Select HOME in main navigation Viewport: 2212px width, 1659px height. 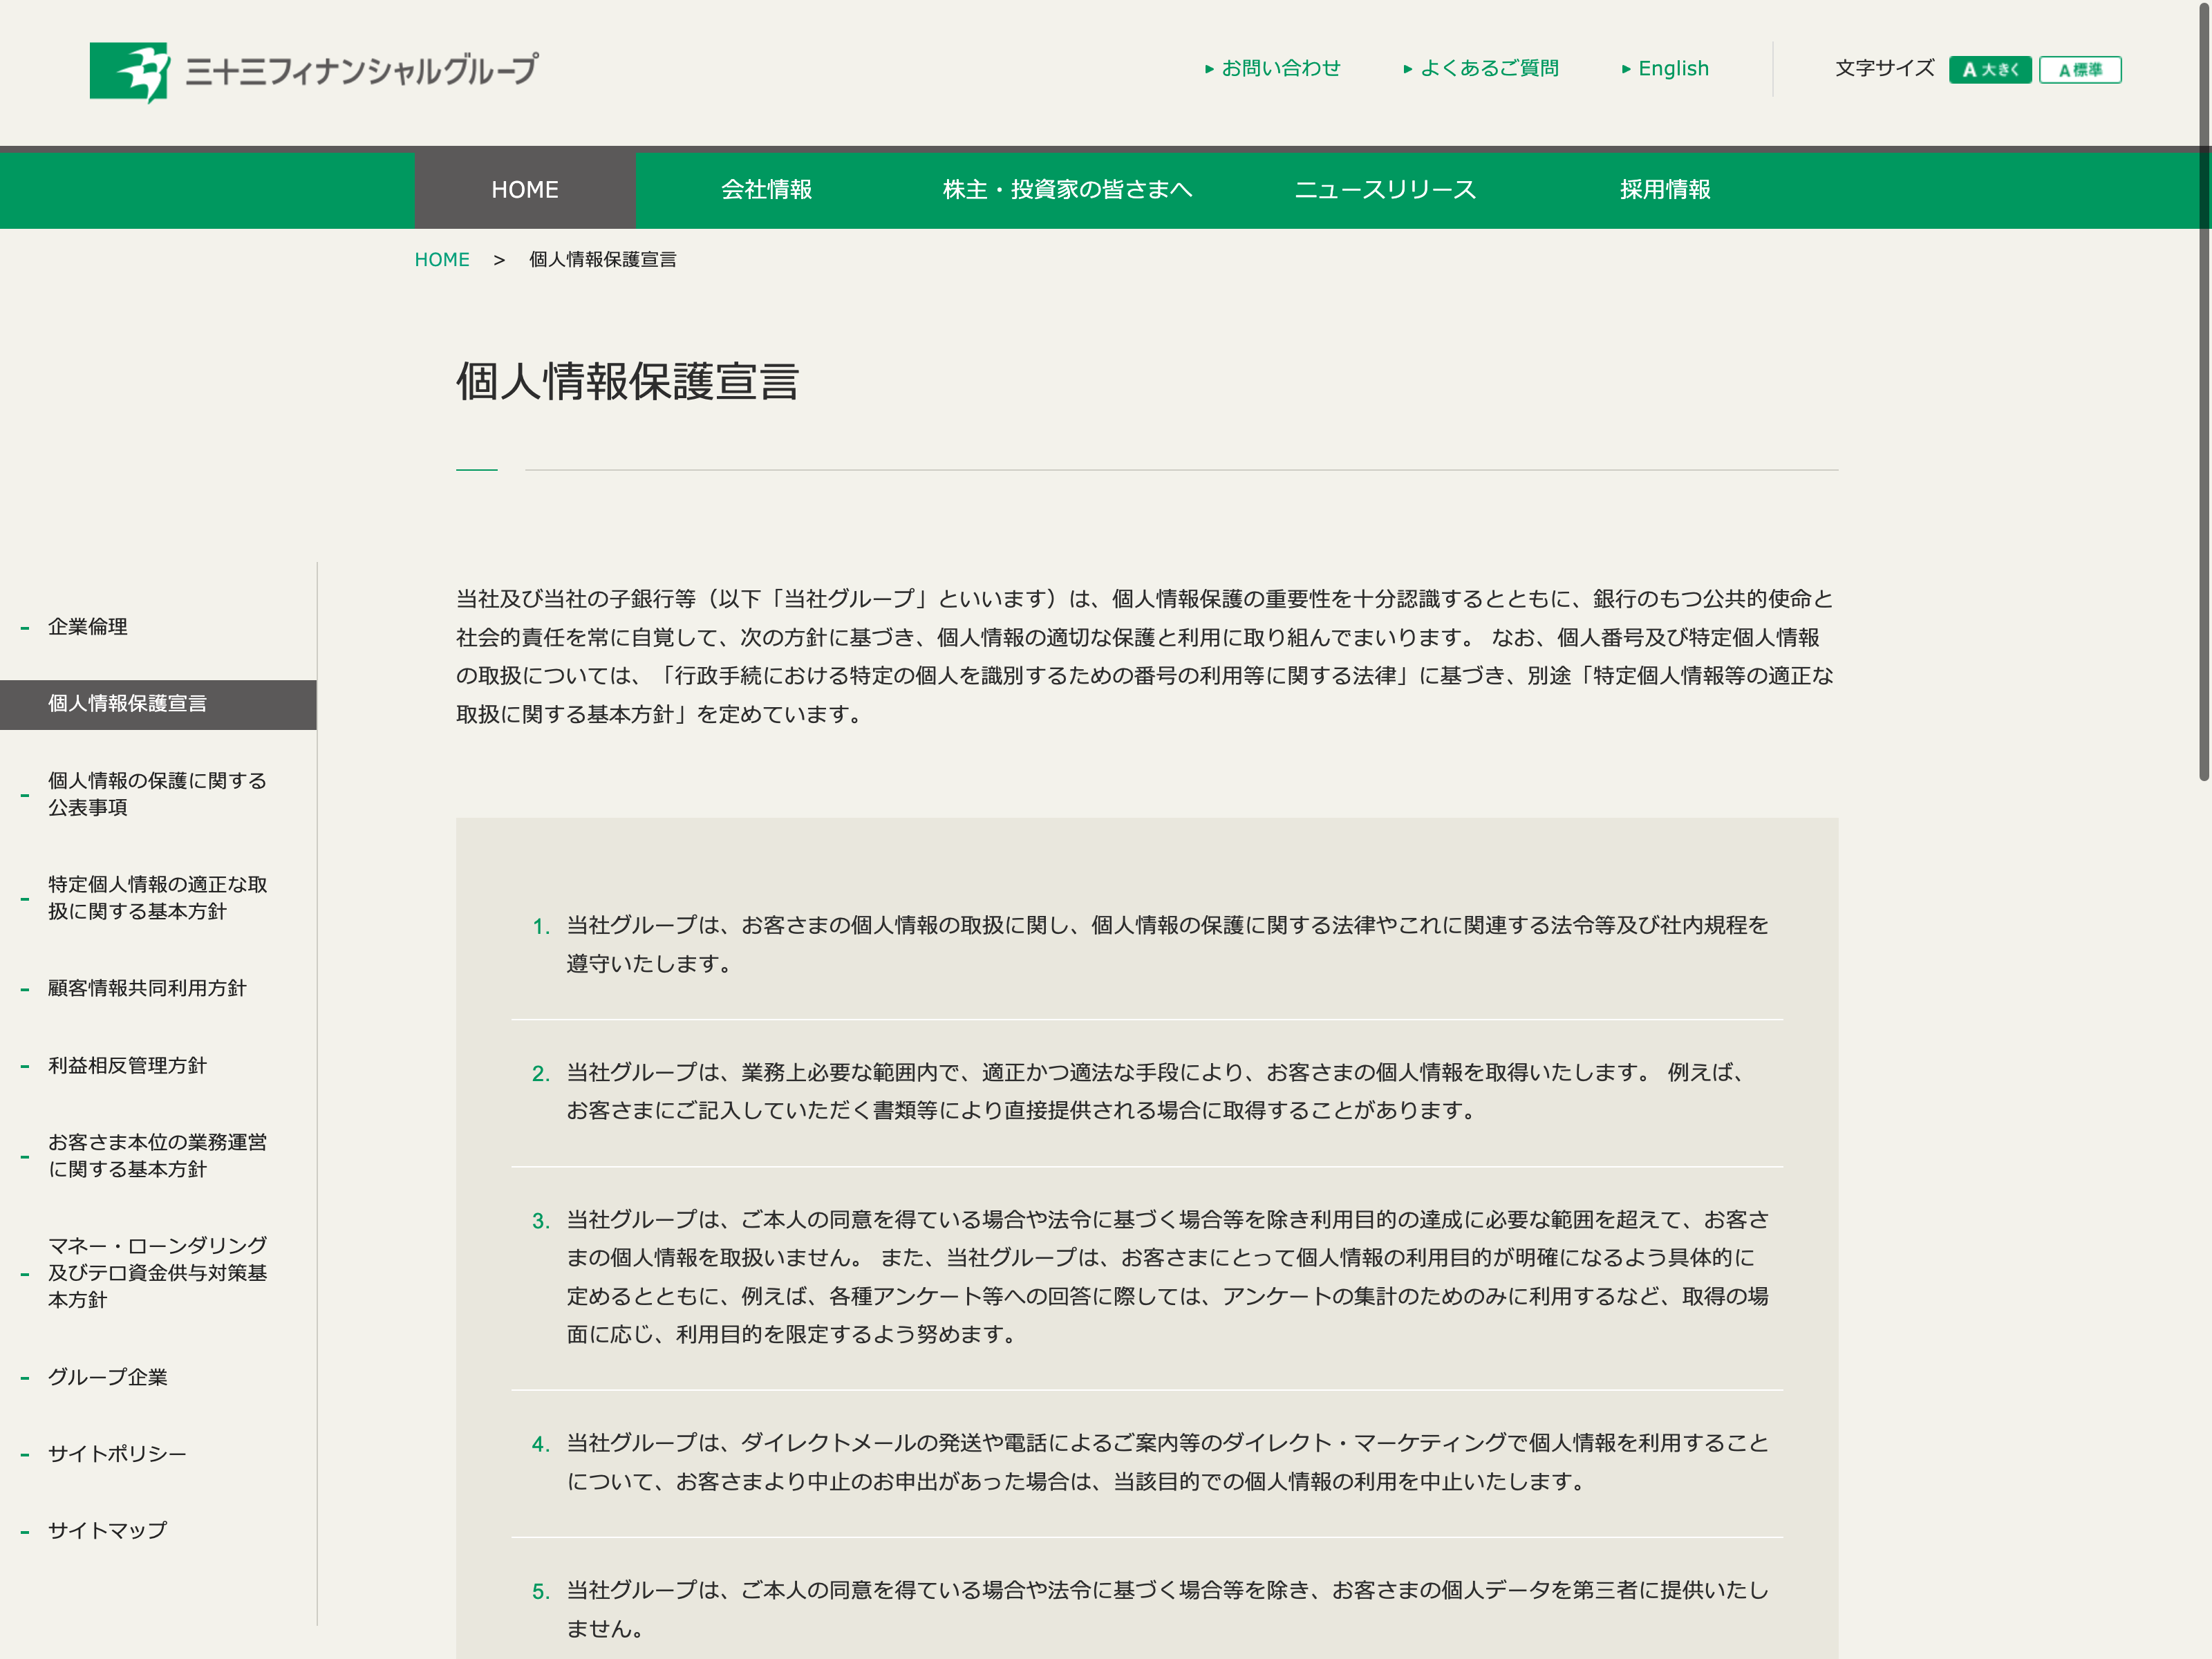point(524,190)
